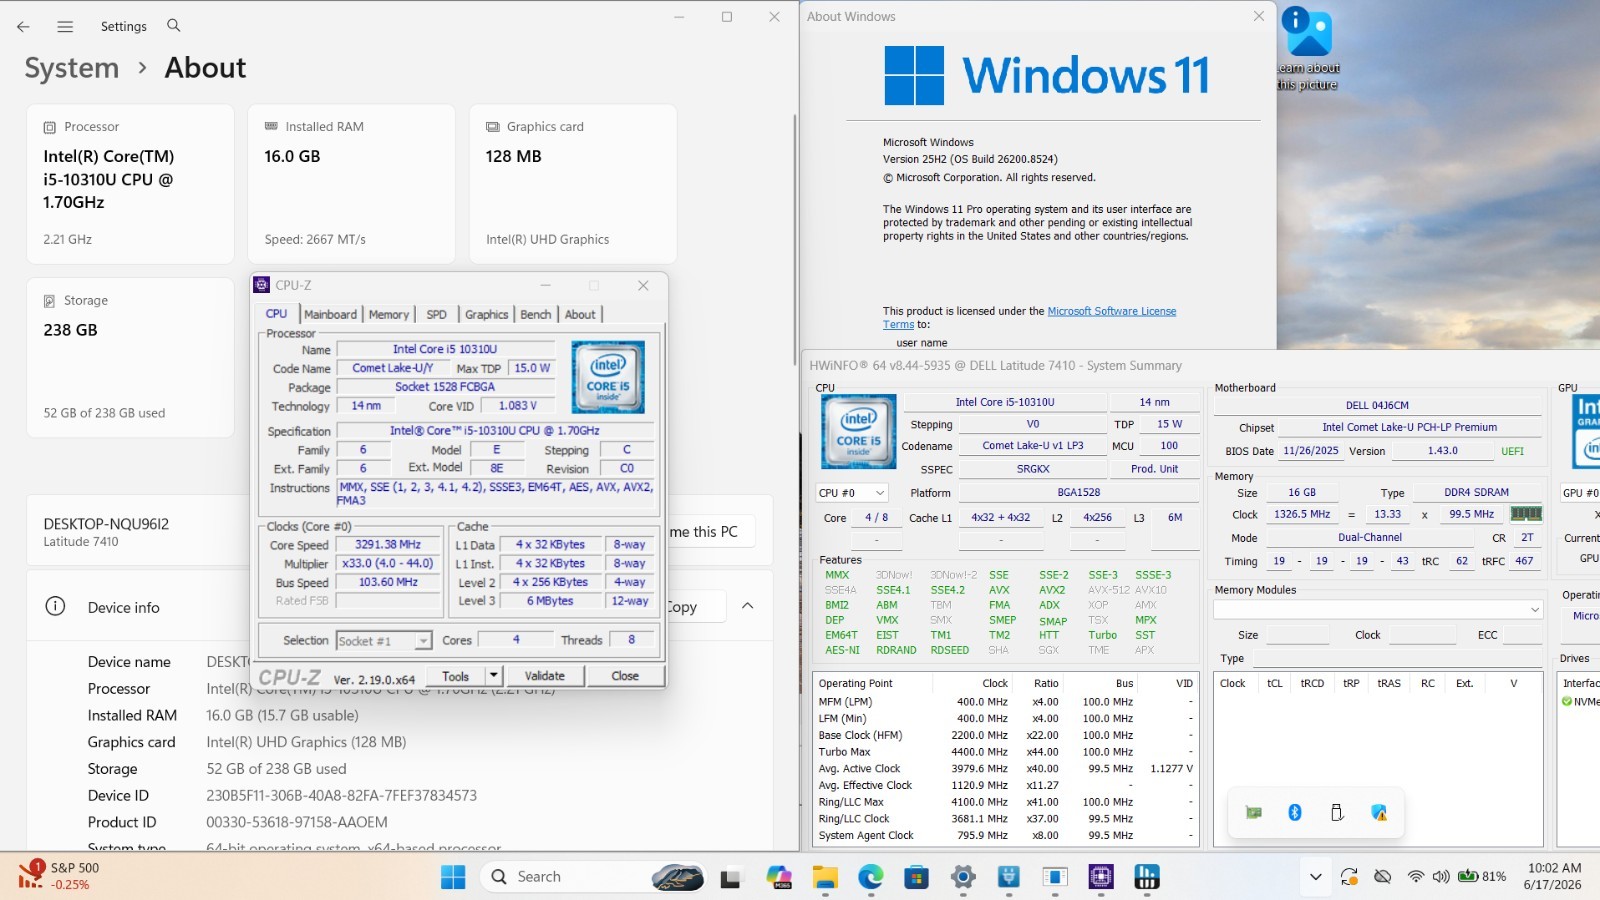Screen dimensions: 1600x900
Task: Open the About tab in CPU-Z
Action: [x=580, y=314]
